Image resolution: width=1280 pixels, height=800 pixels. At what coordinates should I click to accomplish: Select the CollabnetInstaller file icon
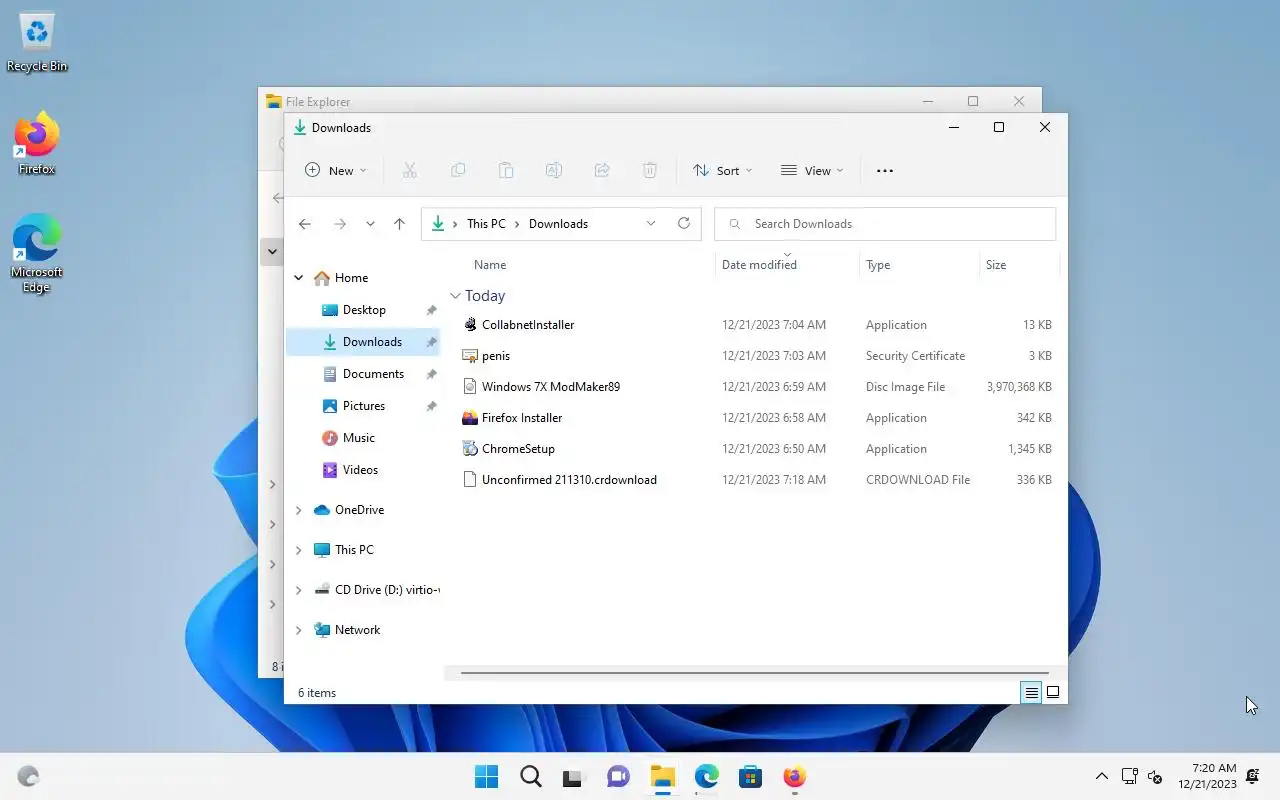[470, 325]
